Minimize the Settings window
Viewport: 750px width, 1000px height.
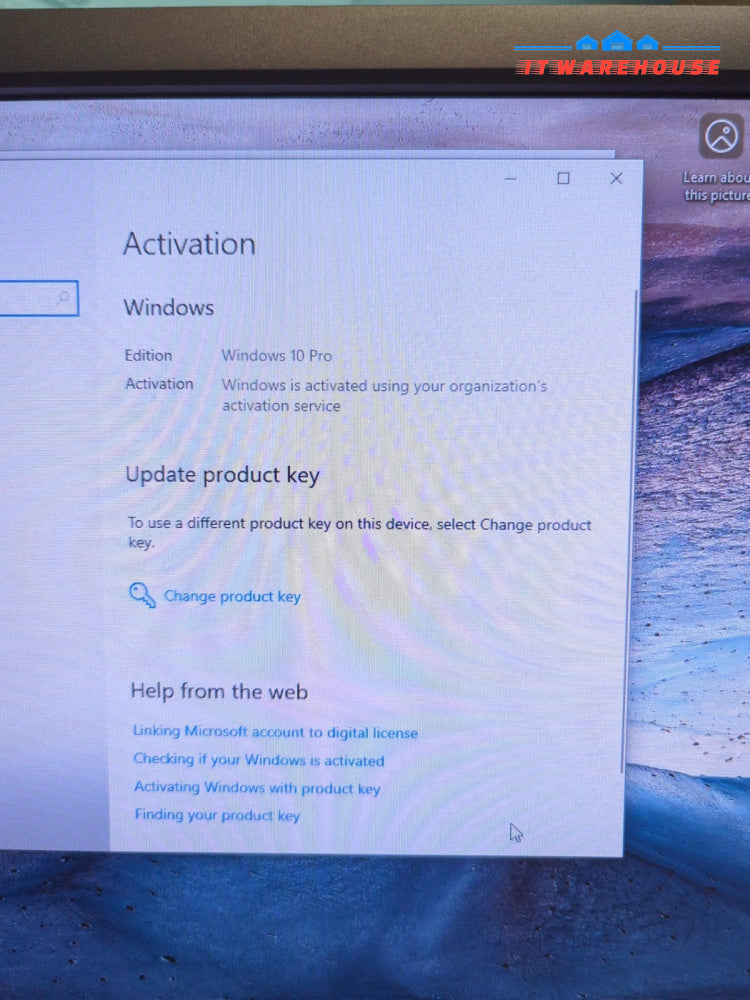[510, 179]
